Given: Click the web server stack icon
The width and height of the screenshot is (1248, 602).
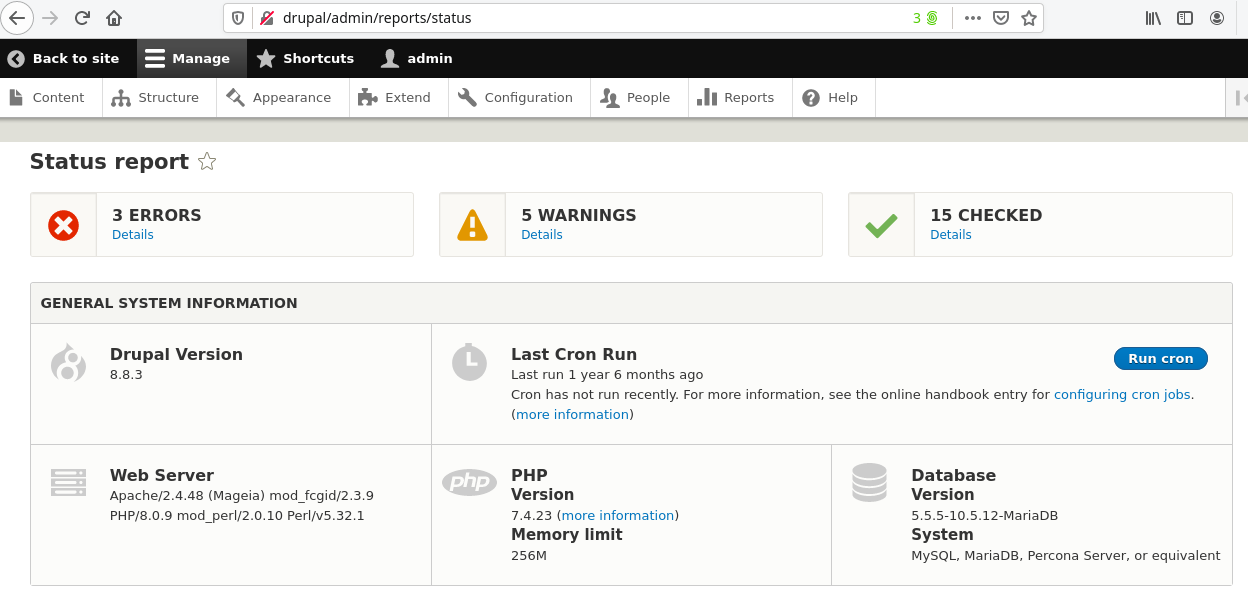Looking at the screenshot, I should coord(69,482).
